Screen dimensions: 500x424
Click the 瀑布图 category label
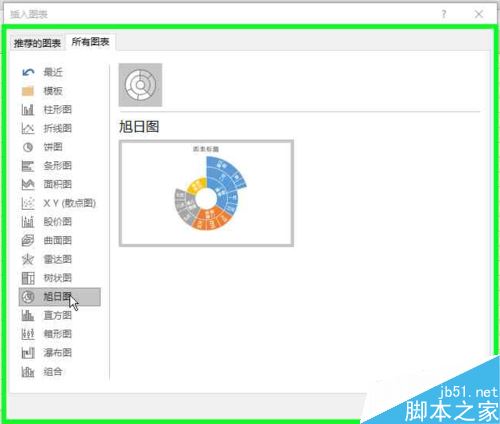(x=58, y=352)
